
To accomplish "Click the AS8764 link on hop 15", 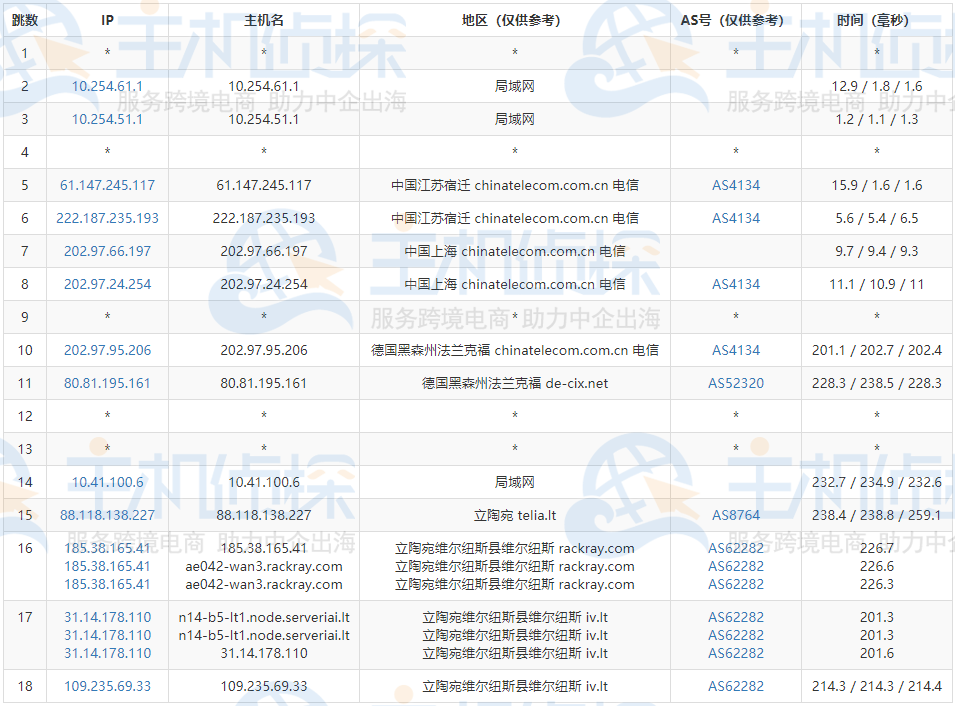I will pyautogui.click(x=735, y=515).
